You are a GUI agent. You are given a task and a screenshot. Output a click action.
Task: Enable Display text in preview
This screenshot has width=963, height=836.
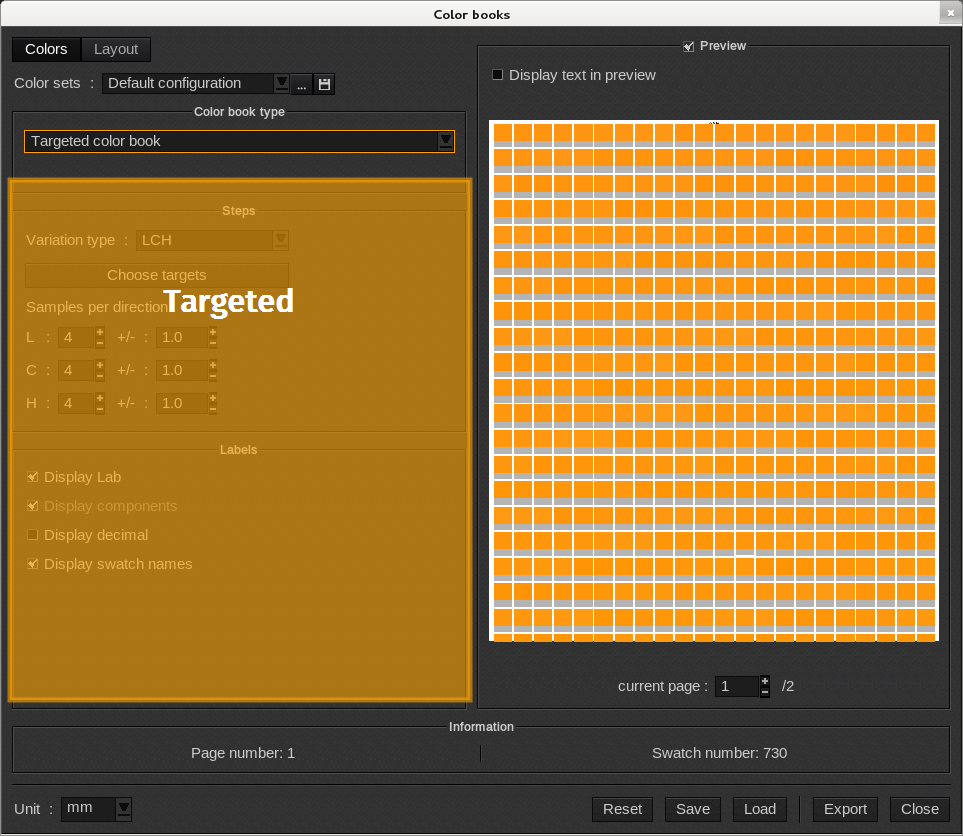point(497,75)
